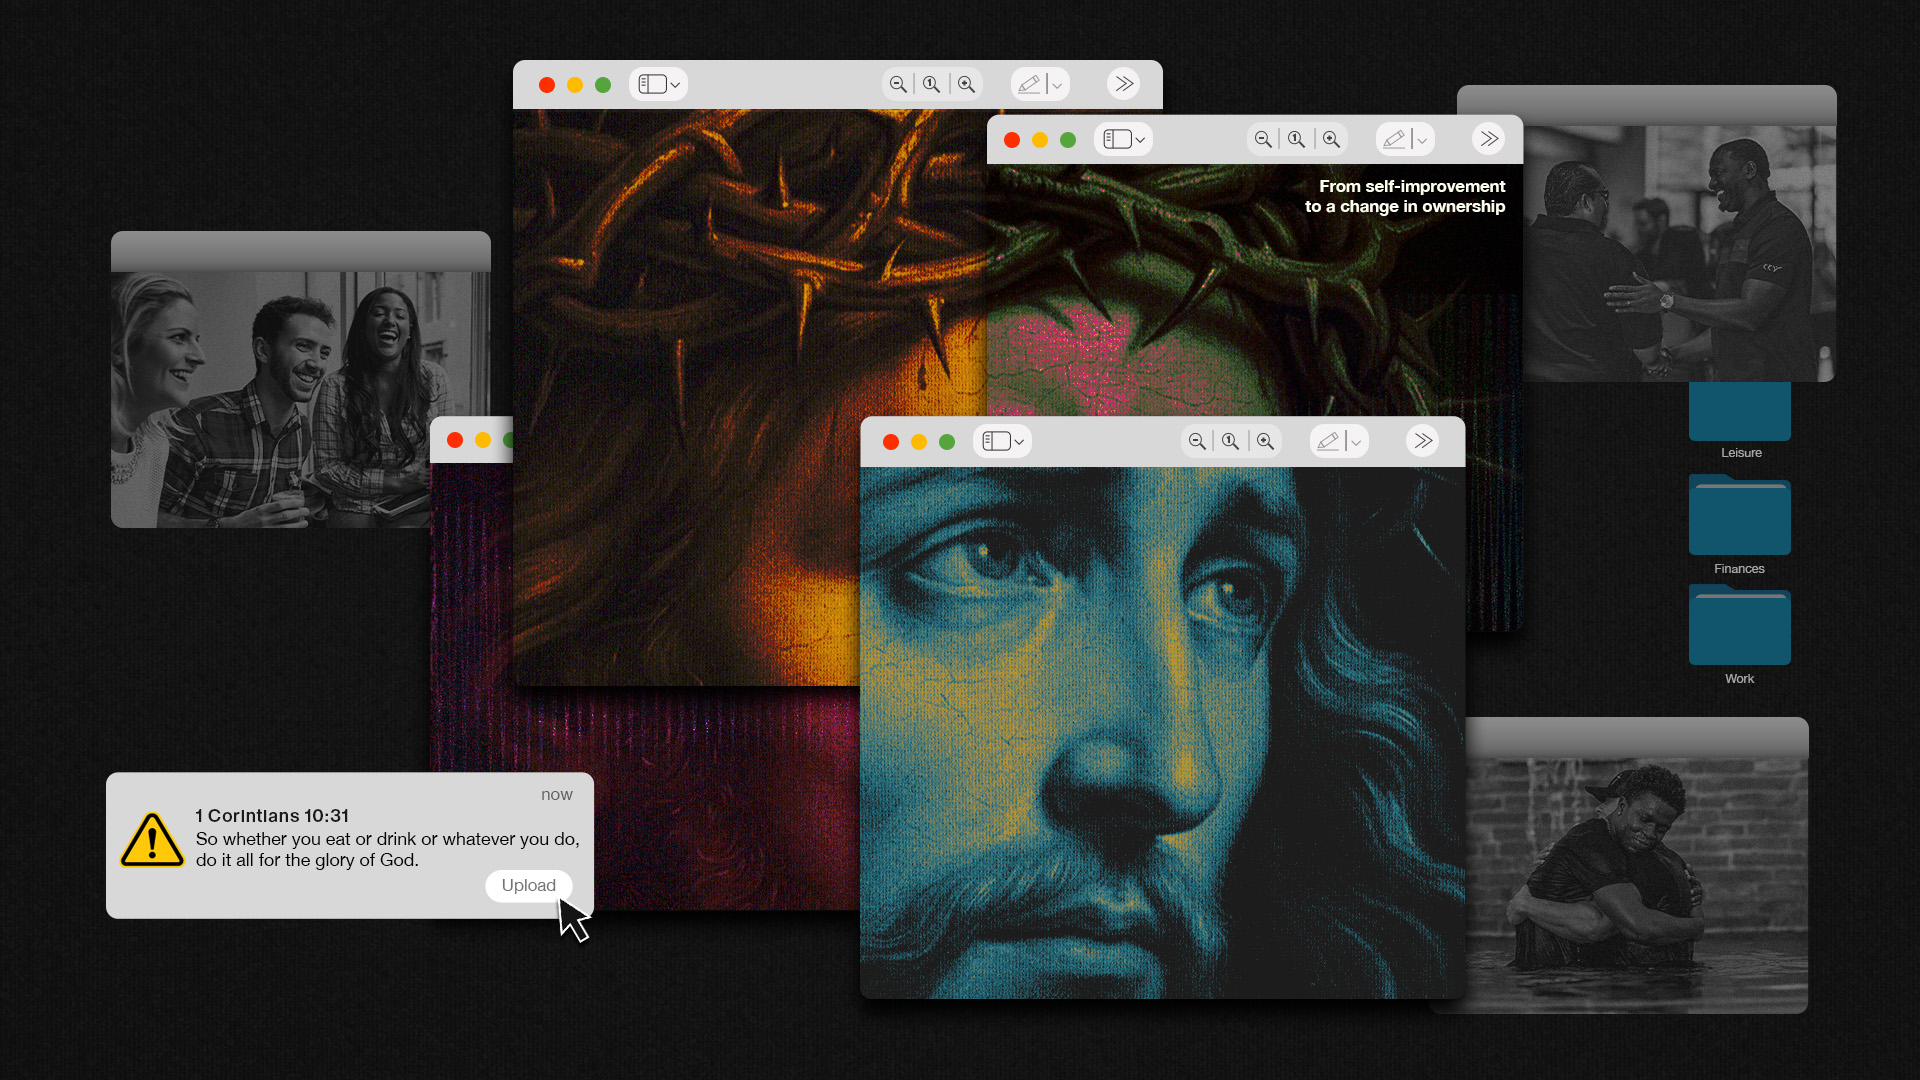This screenshot has height=1080, width=1920.
Task: Open the Finances folder
Action: (1739, 517)
